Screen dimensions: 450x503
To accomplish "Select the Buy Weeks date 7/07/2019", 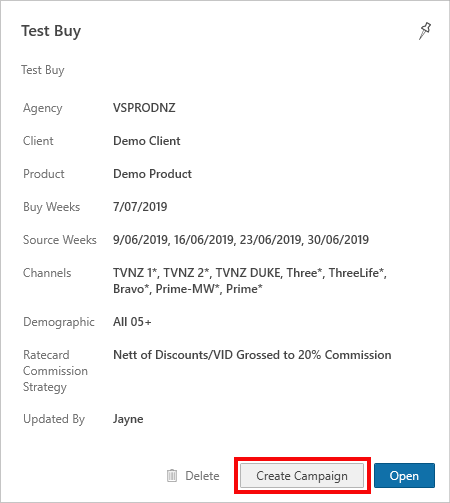I will 140,207.
